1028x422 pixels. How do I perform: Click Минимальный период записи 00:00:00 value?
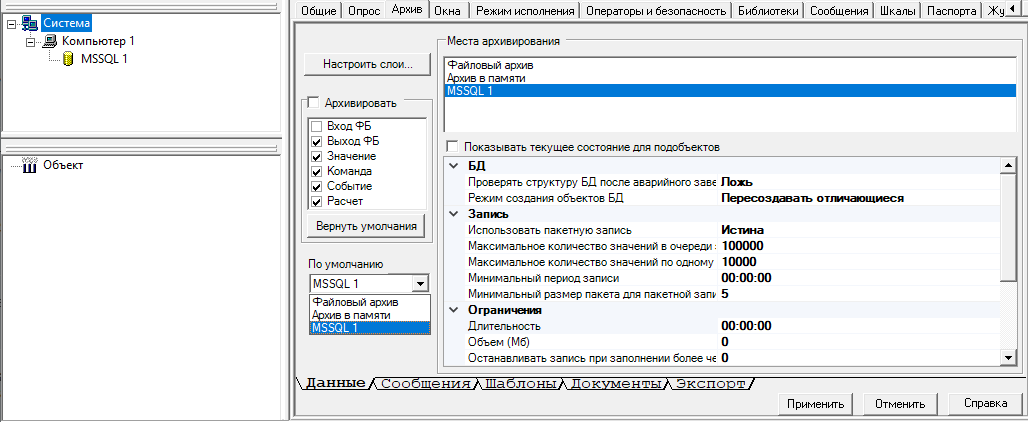click(x=859, y=278)
